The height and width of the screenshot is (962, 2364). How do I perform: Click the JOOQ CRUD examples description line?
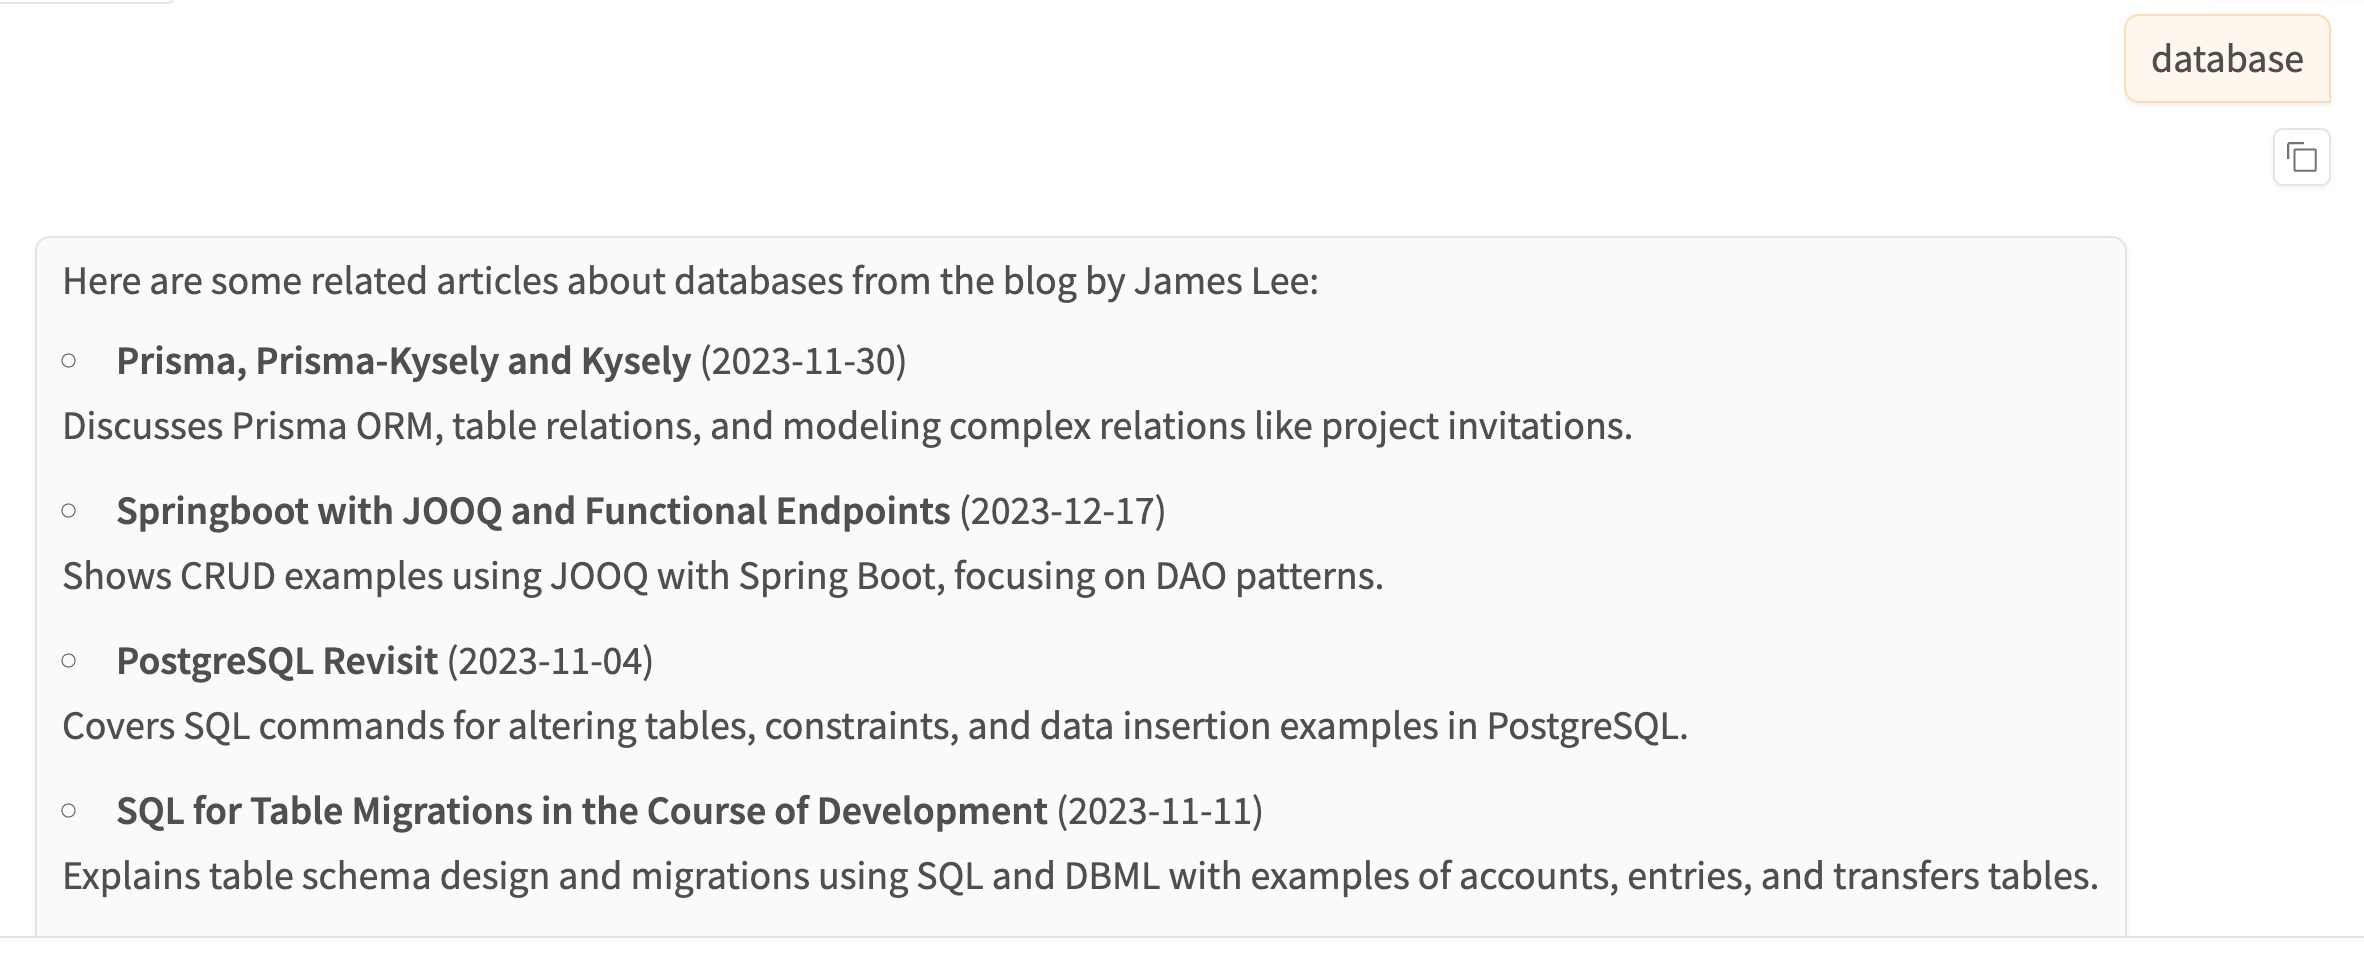722,576
